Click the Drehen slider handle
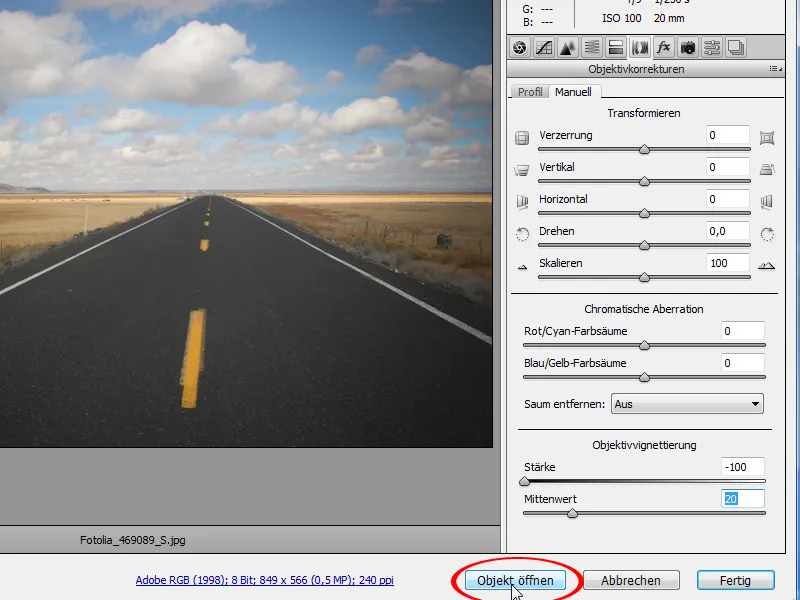800x600 pixels. point(644,245)
